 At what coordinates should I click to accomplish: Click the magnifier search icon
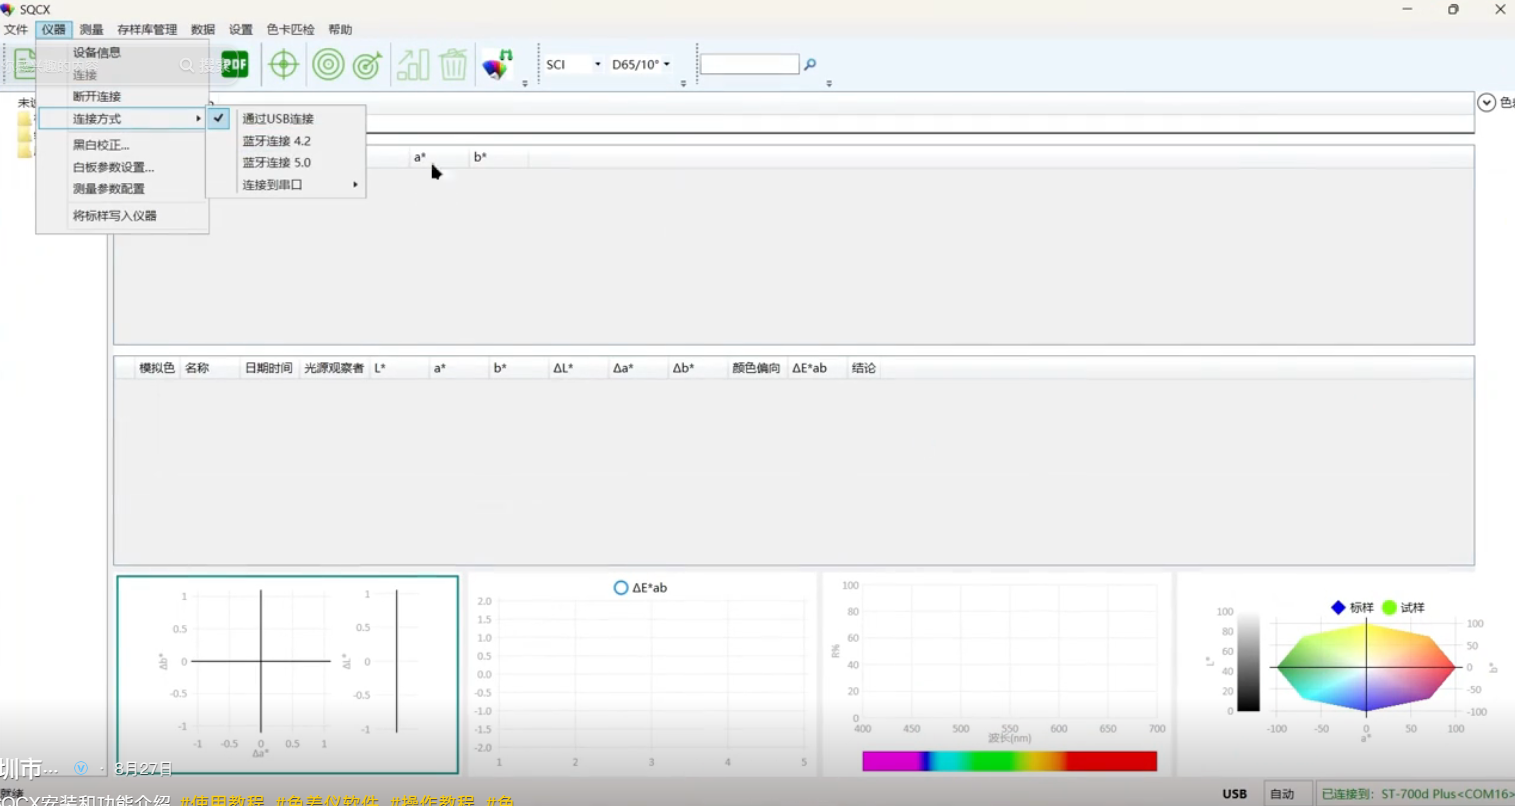coord(810,64)
